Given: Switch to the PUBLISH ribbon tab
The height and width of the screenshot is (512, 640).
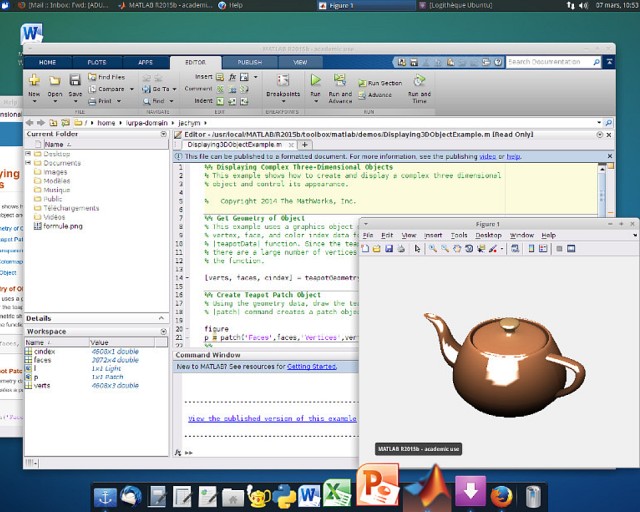Looking at the screenshot, I should (249, 62).
